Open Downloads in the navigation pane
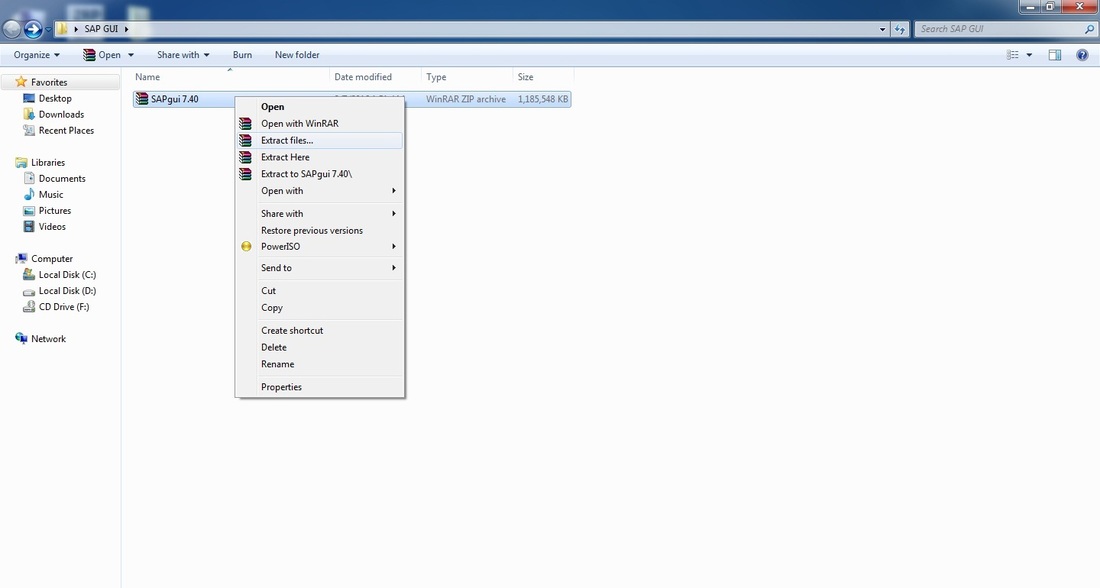Viewport: 1100px width, 588px height. click(x=61, y=114)
